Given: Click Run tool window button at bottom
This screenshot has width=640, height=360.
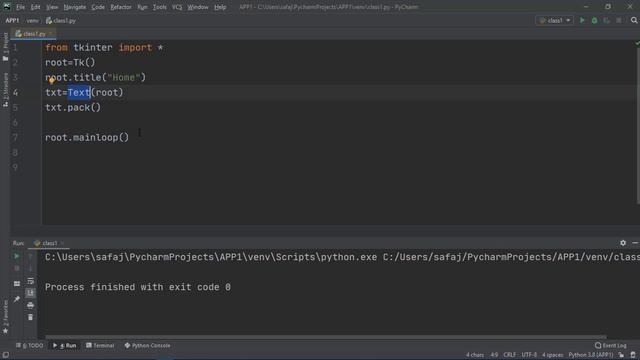Looking at the screenshot, I should point(64,345).
